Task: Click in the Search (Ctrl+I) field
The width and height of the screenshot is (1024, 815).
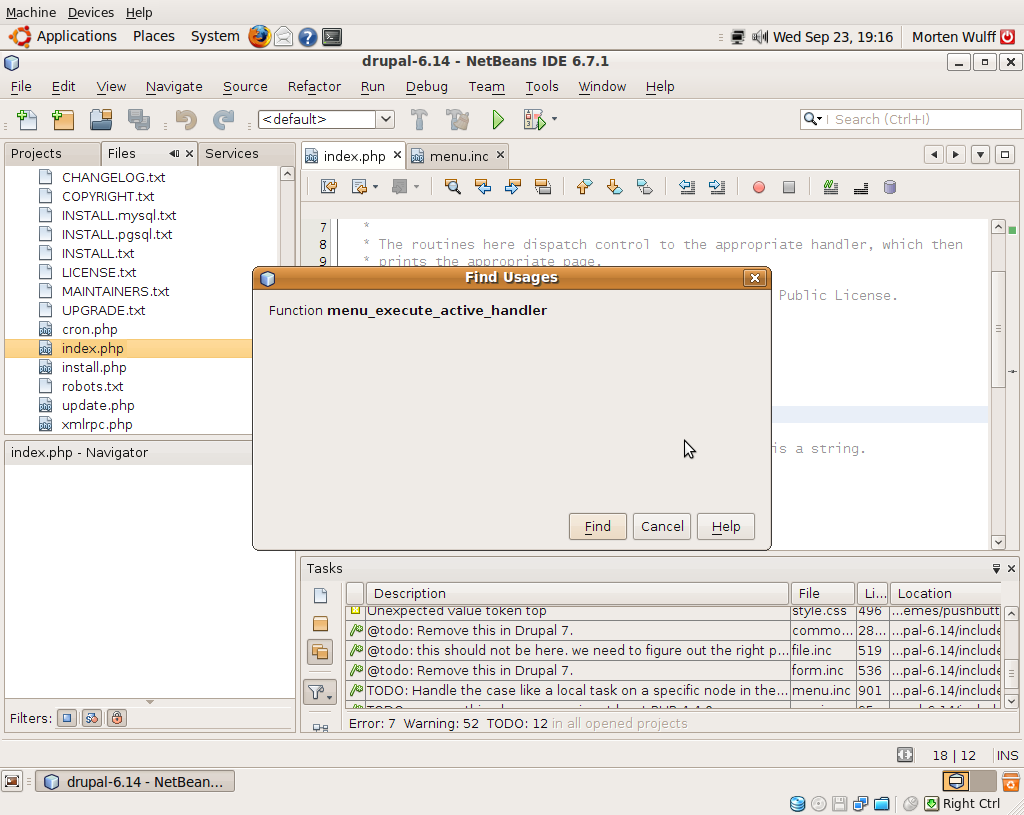Action: pos(921,120)
